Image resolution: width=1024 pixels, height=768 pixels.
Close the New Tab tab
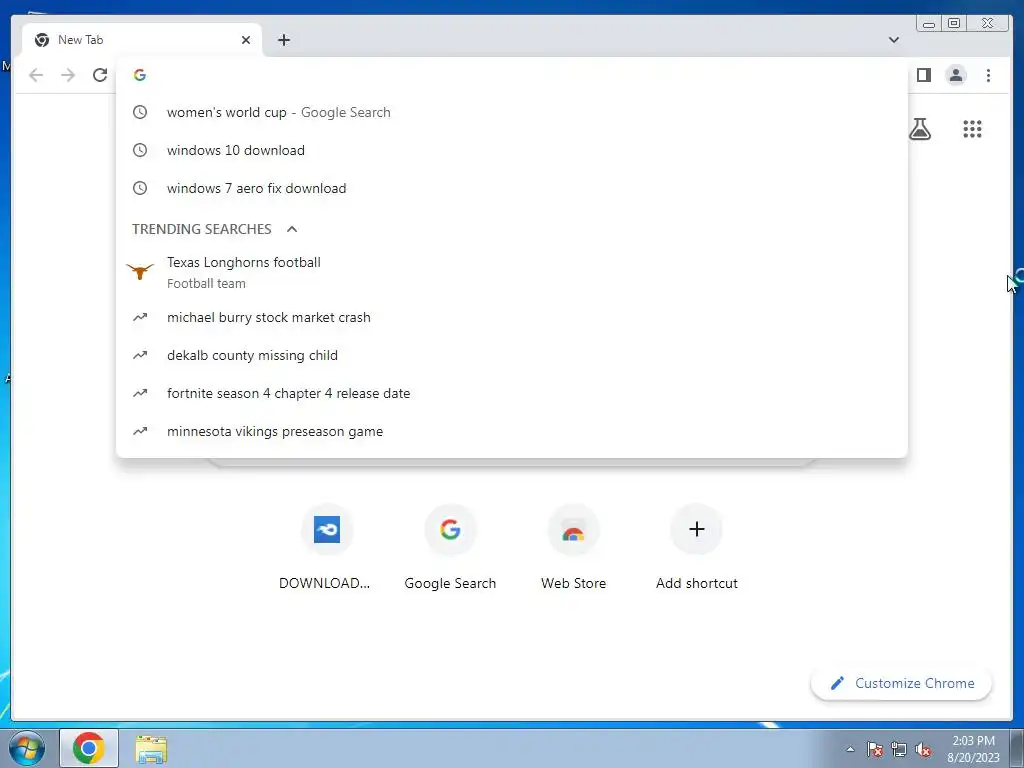246,40
